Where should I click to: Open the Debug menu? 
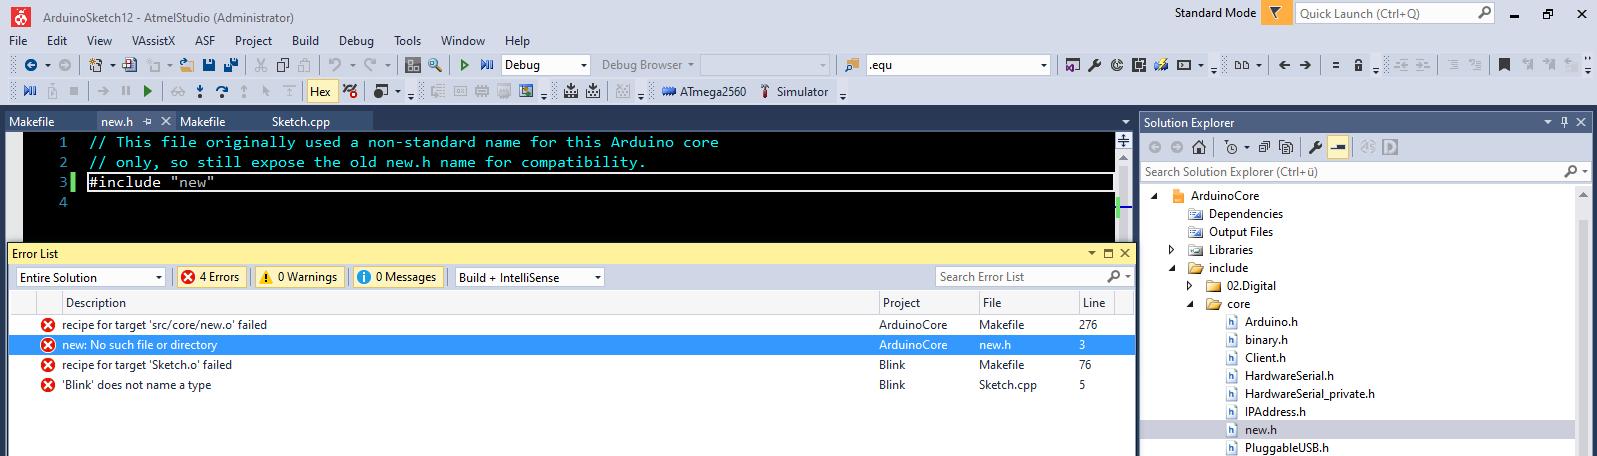pos(356,41)
